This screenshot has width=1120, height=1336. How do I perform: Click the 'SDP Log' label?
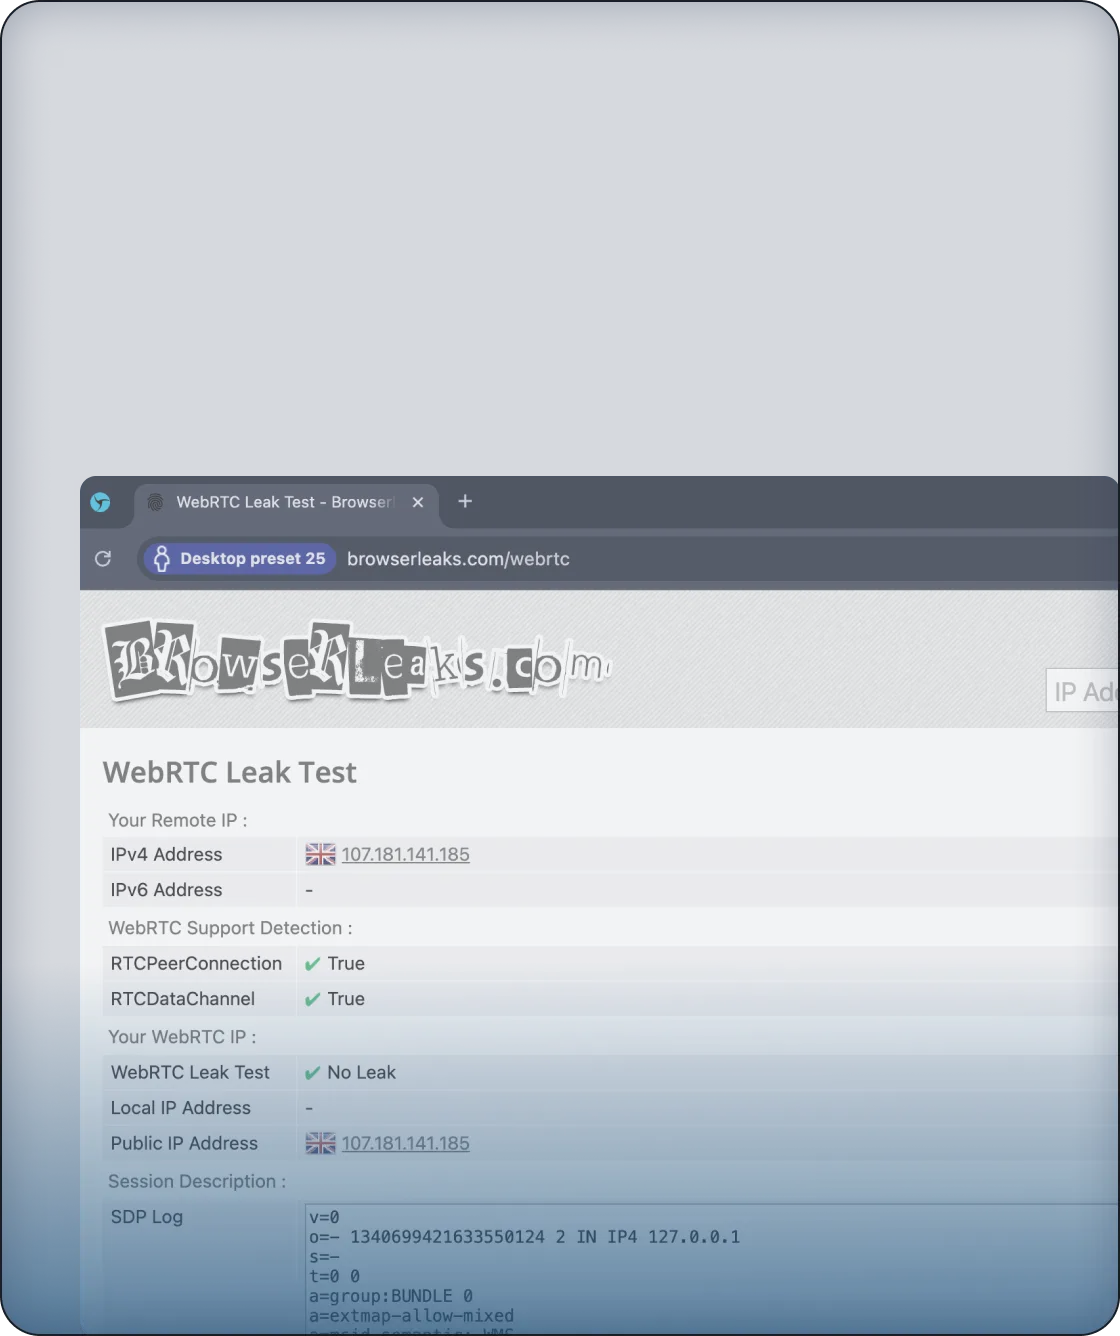(147, 1217)
